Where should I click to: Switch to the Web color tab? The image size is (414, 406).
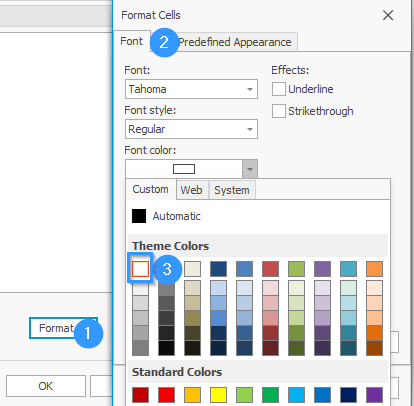(x=192, y=190)
